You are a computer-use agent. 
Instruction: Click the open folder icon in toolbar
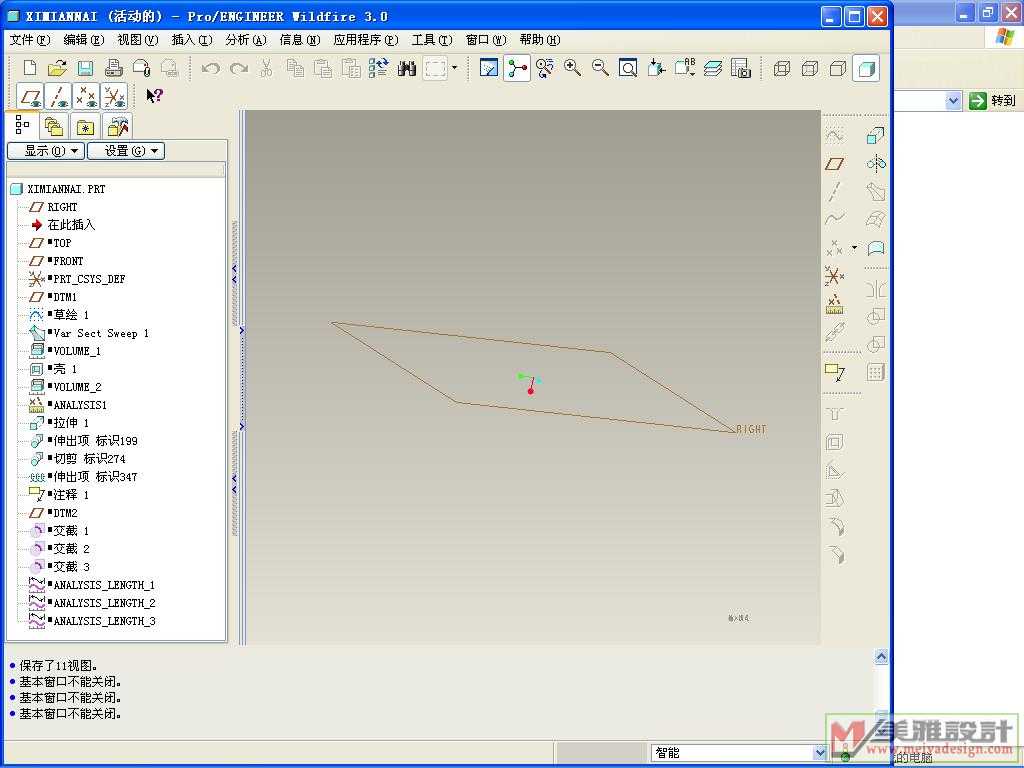point(57,68)
